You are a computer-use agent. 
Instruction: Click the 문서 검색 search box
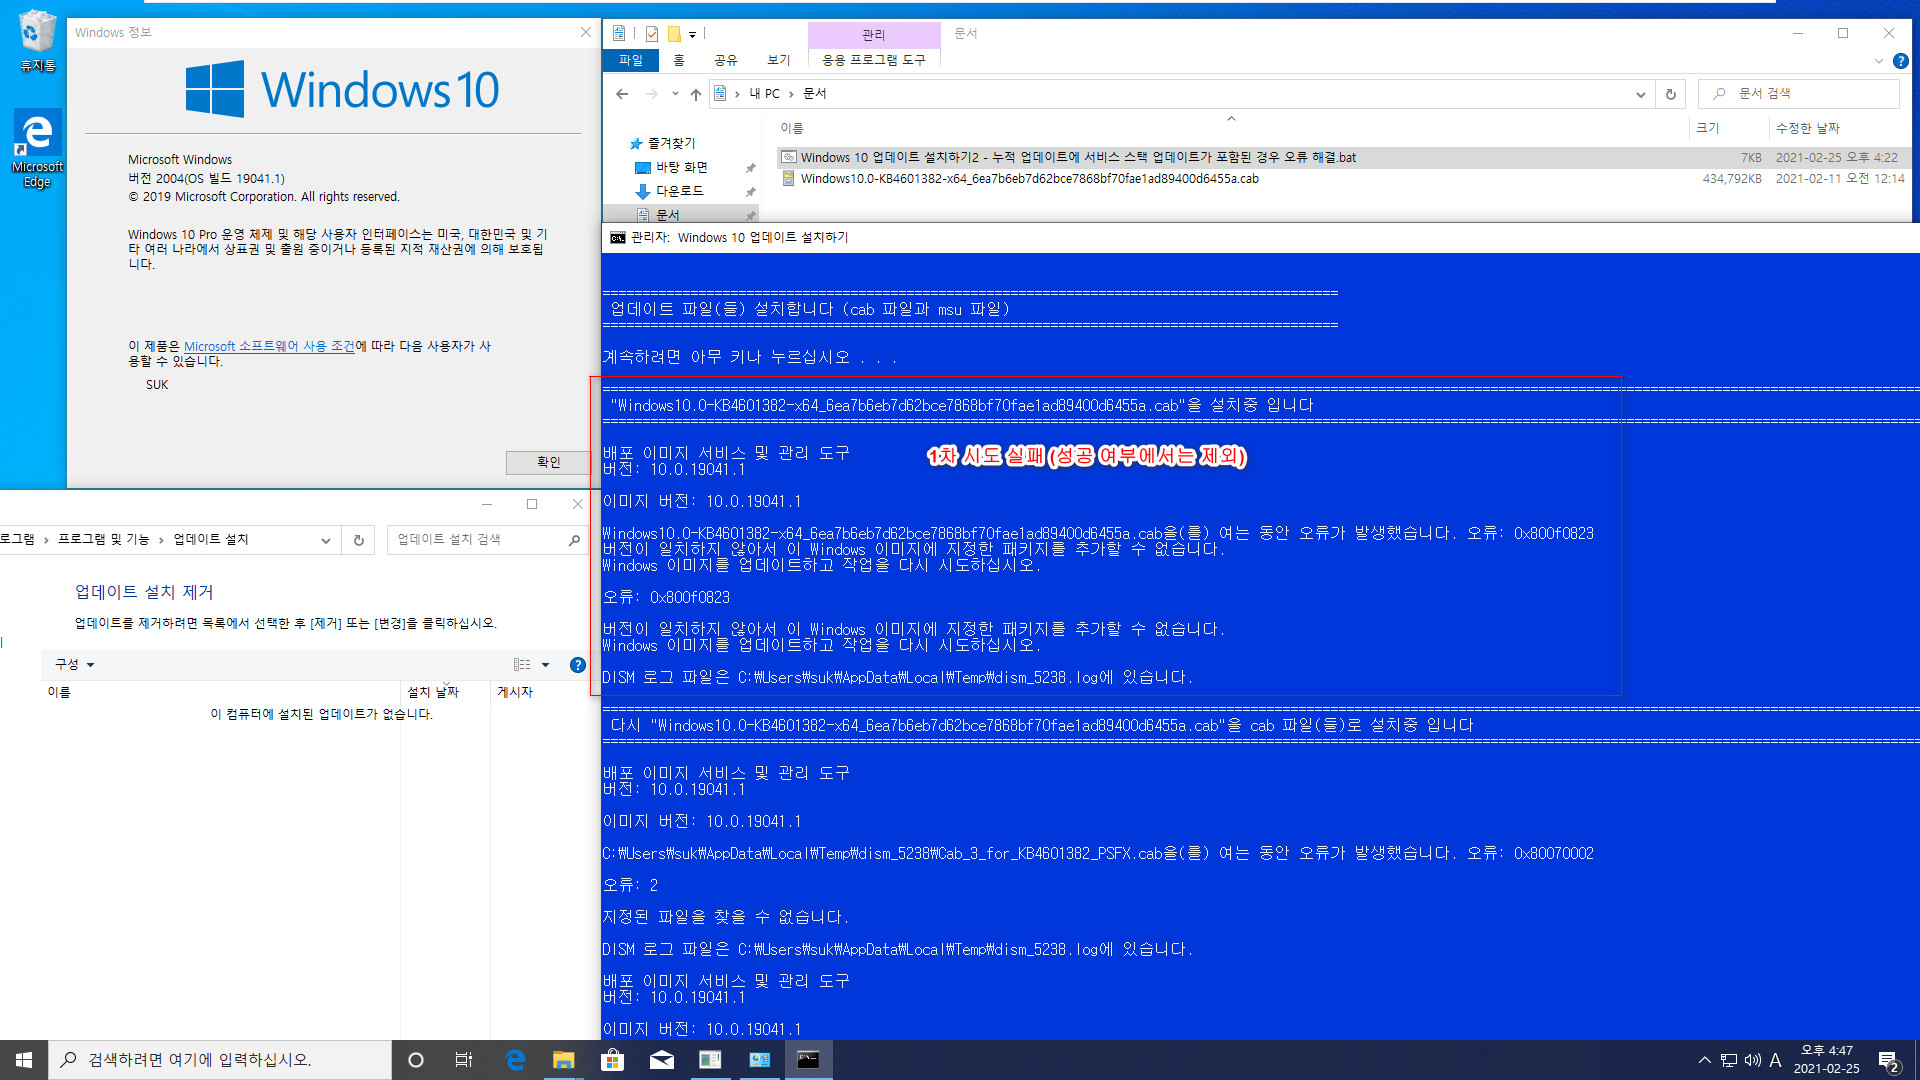[x=1799, y=94]
